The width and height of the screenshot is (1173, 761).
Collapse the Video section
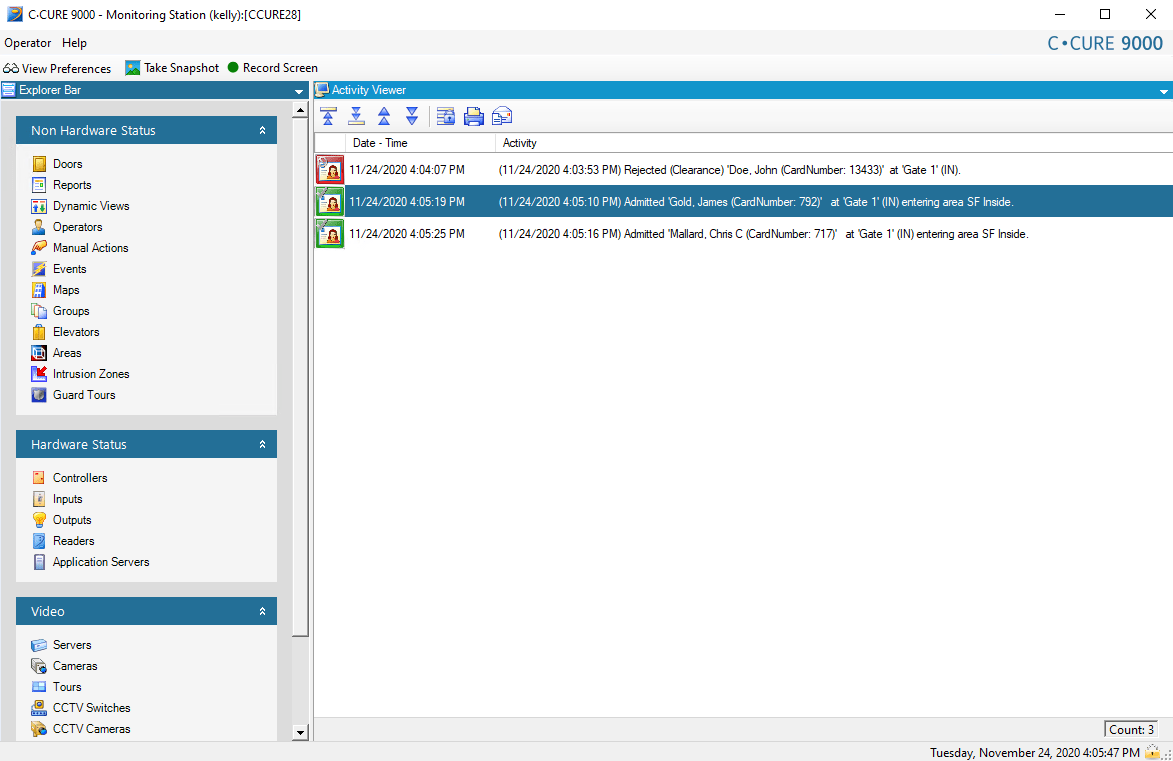(263, 611)
